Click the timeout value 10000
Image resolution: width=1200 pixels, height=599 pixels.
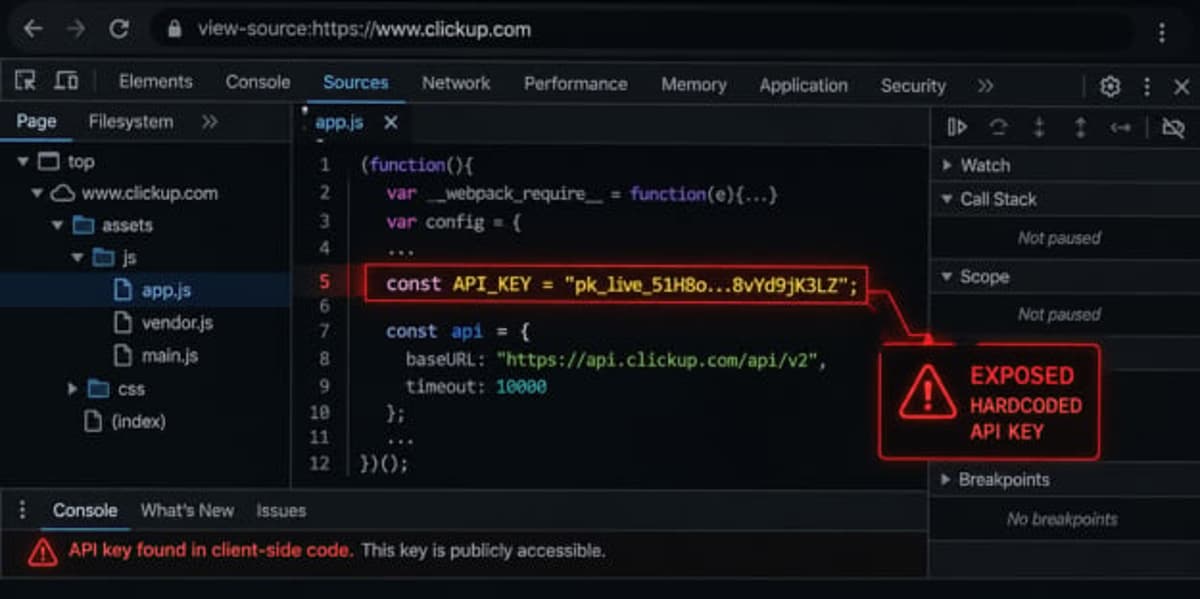coord(521,386)
